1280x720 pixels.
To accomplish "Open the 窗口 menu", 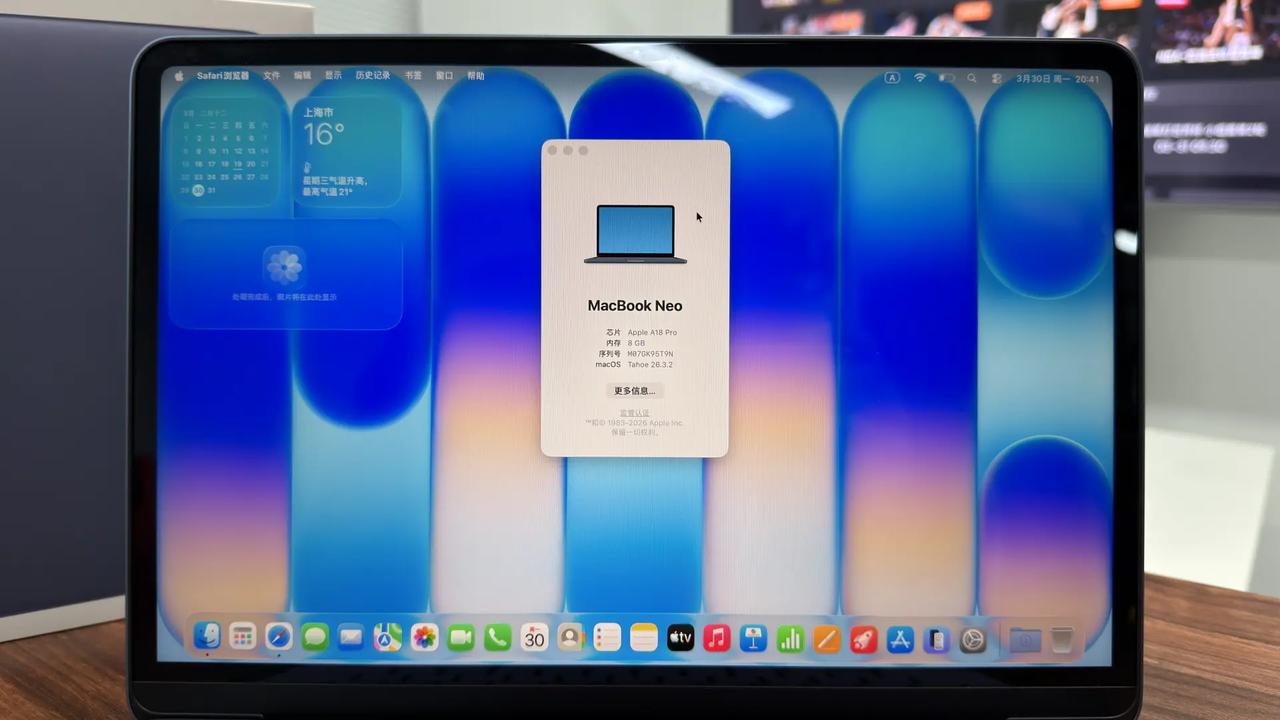I will pyautogui.click(x=445, y=76).
